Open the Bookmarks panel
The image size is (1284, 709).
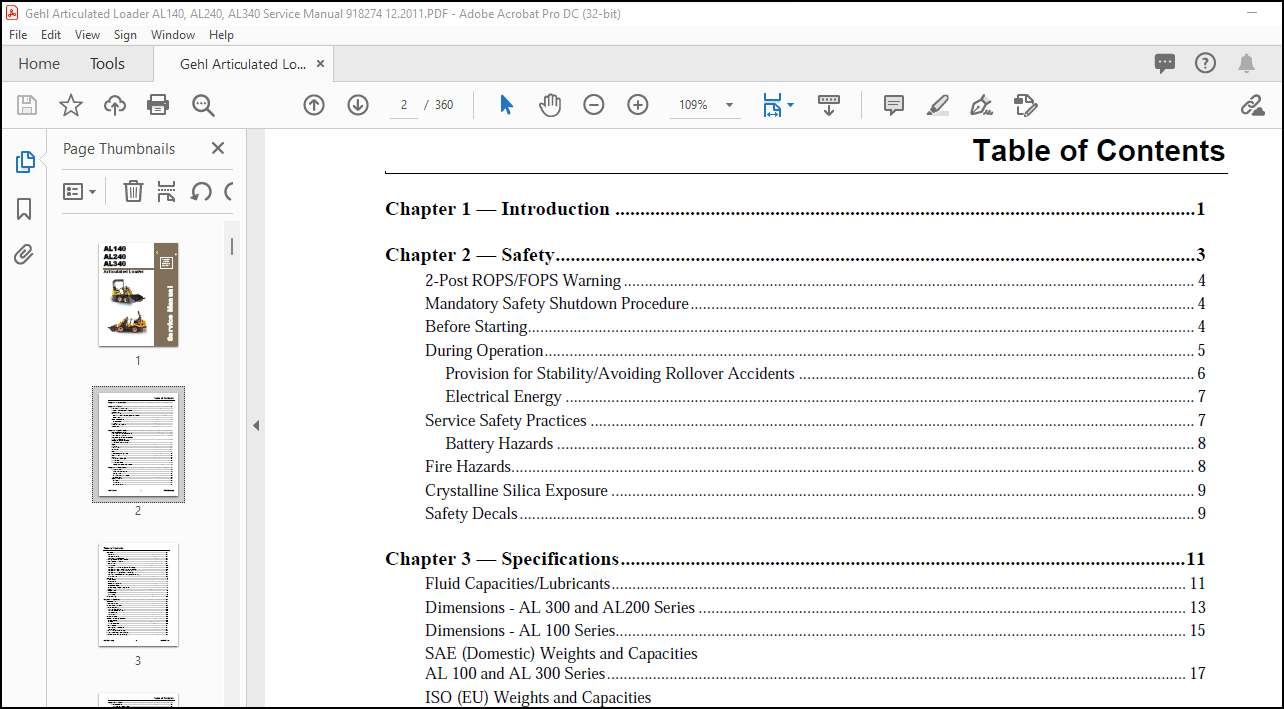(25, 208)
